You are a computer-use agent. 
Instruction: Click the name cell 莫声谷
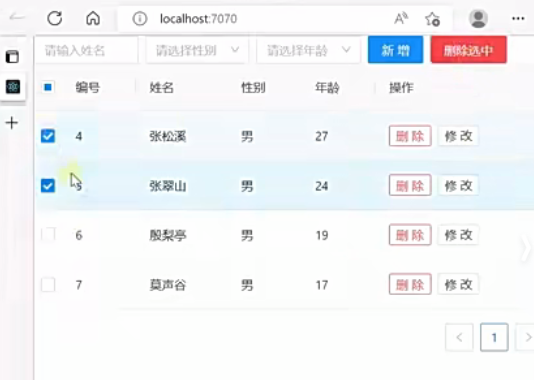click(168, 285)
